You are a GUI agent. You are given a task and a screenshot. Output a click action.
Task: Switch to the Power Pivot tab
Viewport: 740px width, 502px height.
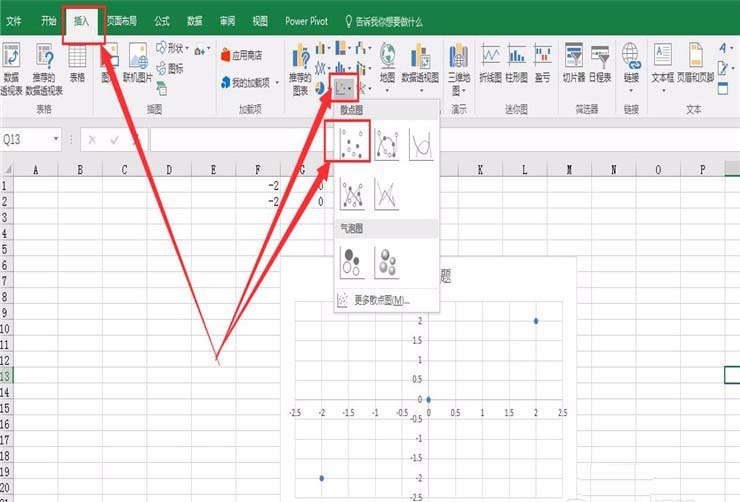coord(306,21)
